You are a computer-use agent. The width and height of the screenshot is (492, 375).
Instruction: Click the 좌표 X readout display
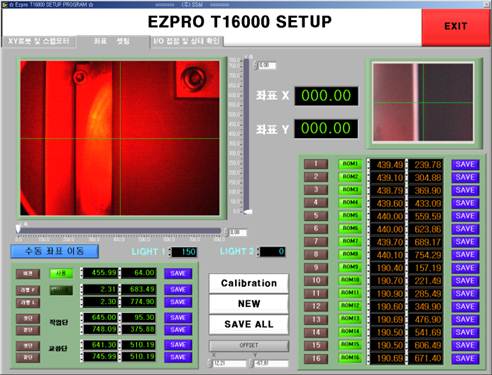click(326, 96)
